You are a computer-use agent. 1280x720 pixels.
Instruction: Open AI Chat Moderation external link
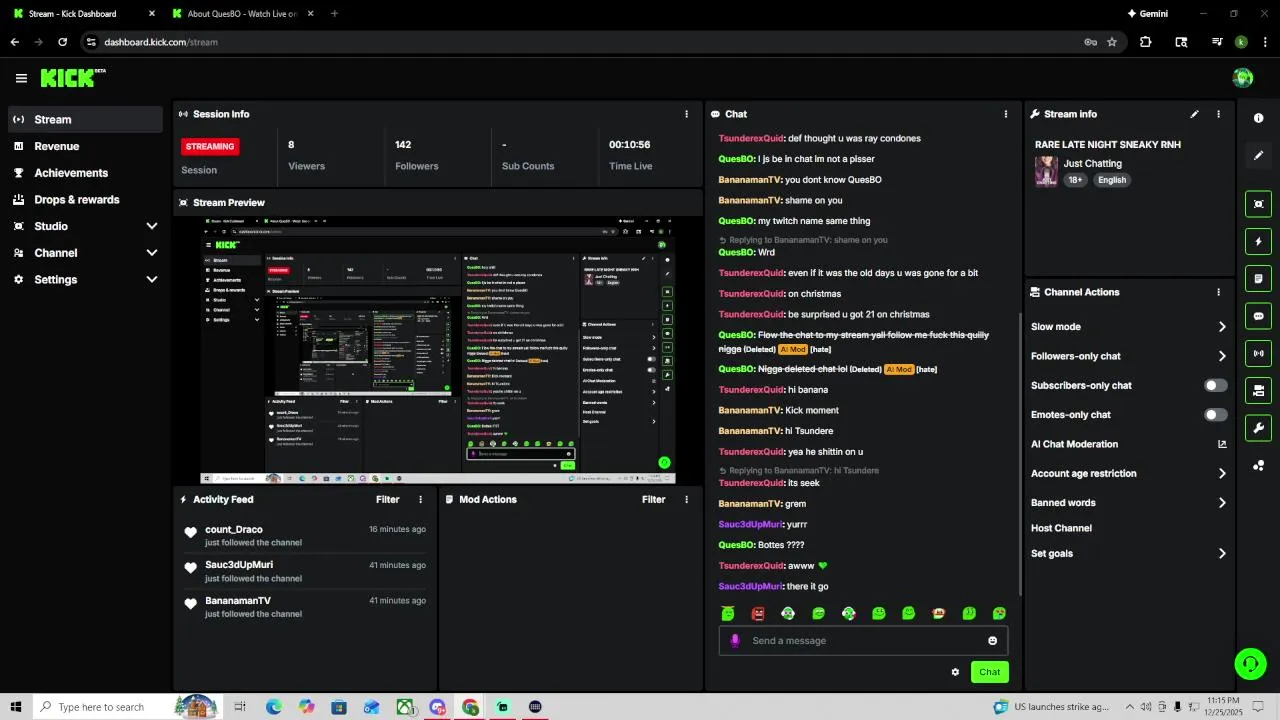pos(1222,444)
